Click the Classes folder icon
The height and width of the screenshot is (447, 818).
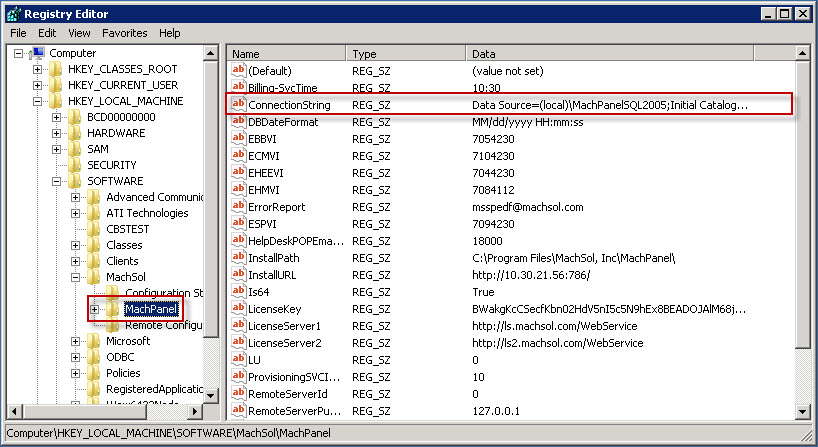94,245
